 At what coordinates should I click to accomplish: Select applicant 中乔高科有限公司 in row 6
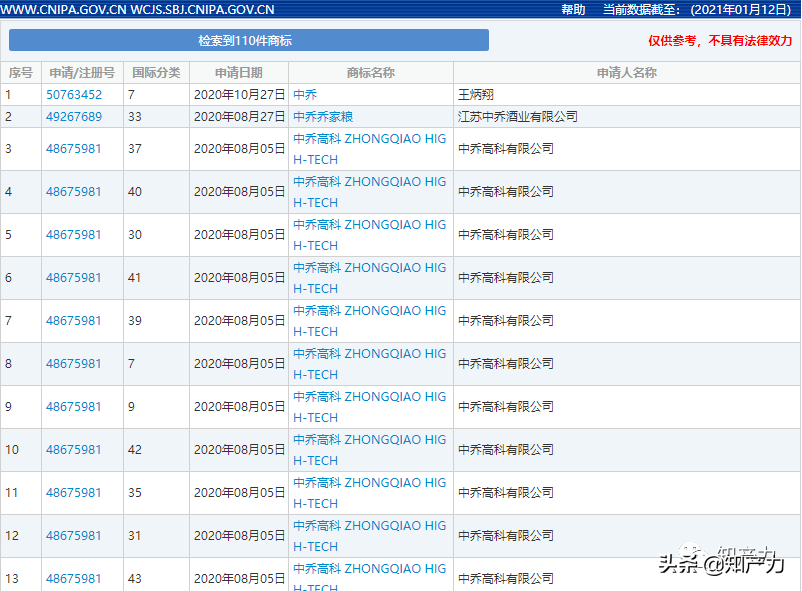coord(506,278)
